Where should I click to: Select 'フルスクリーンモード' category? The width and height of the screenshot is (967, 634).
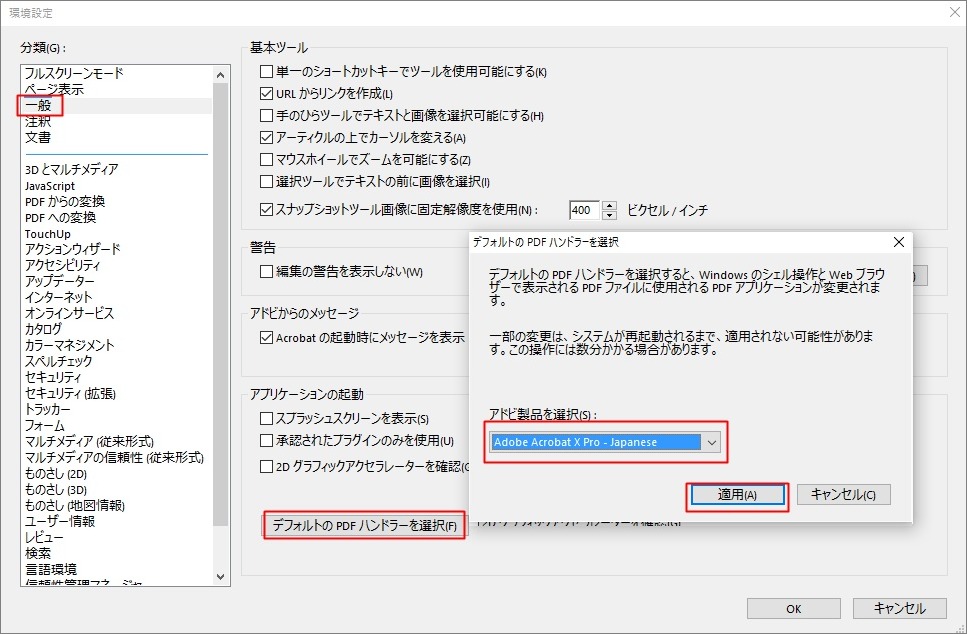(x=74, y=73)
